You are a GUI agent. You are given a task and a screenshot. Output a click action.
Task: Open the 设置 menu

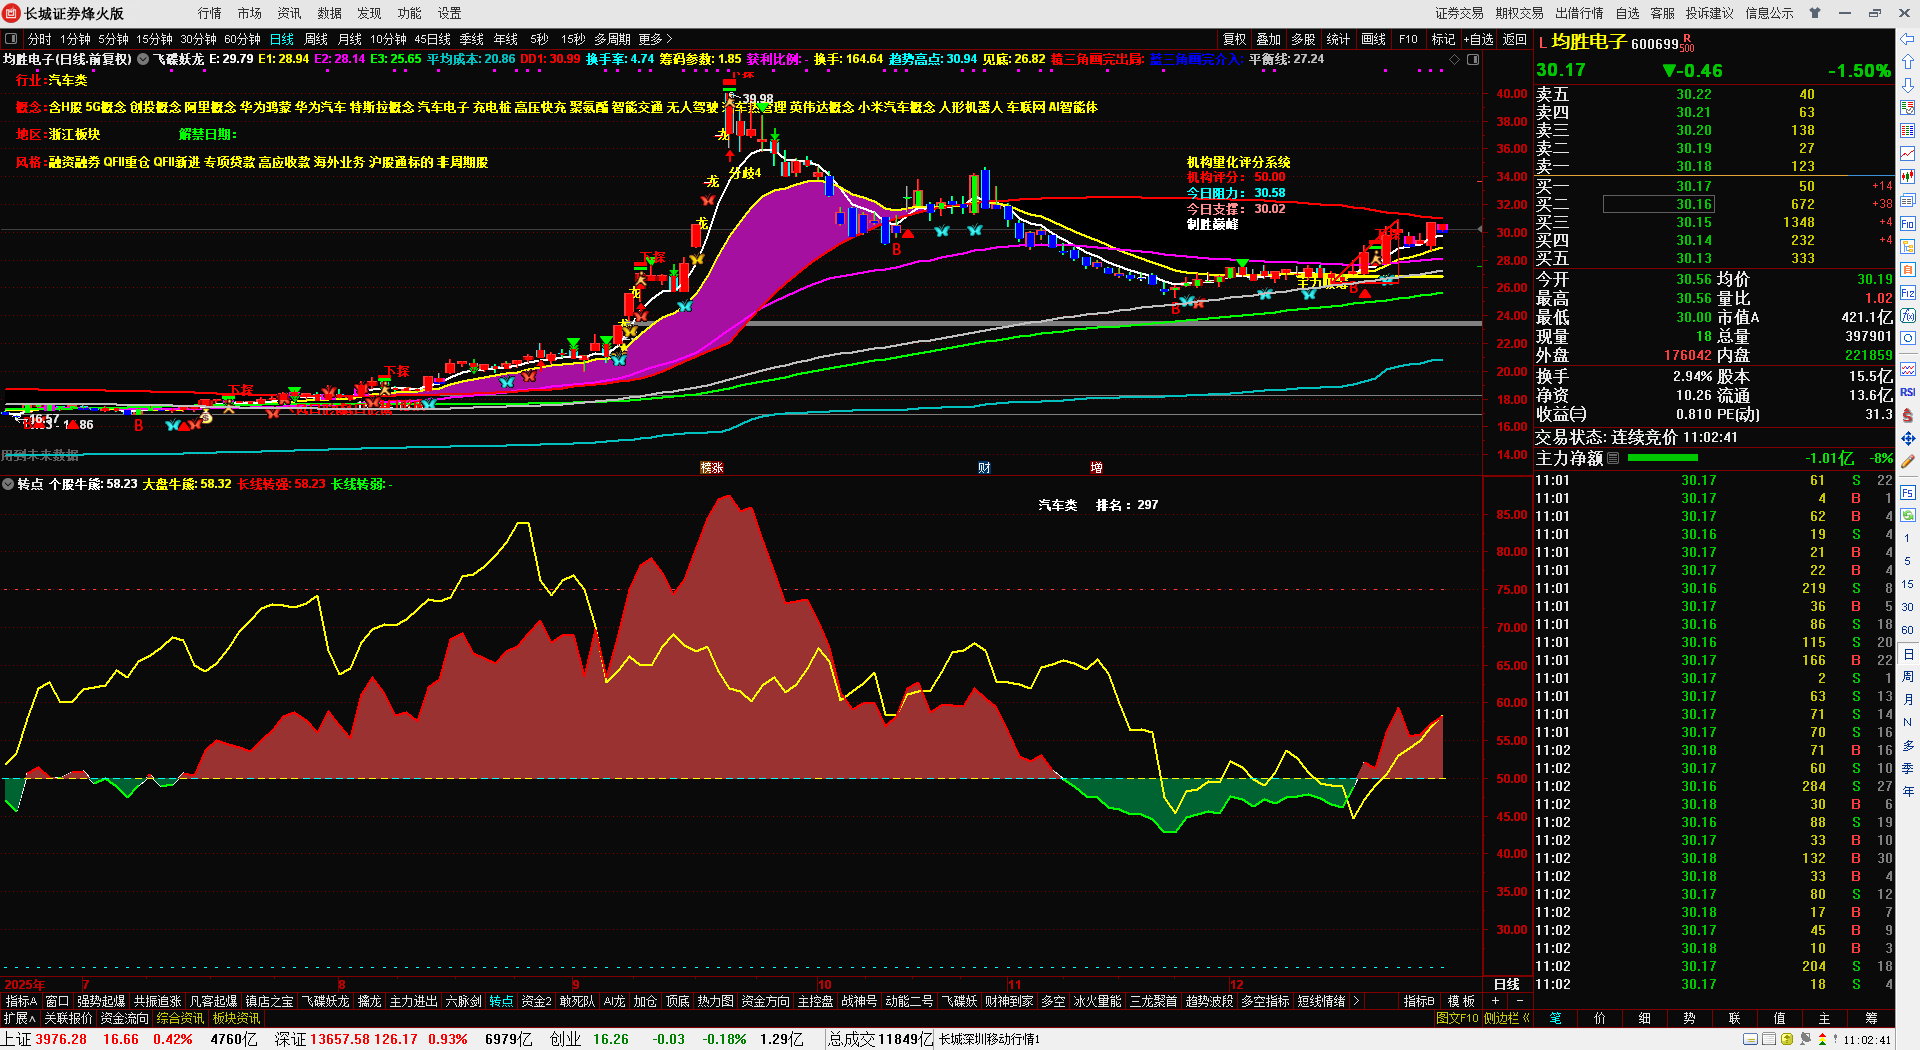pos(450,13)
